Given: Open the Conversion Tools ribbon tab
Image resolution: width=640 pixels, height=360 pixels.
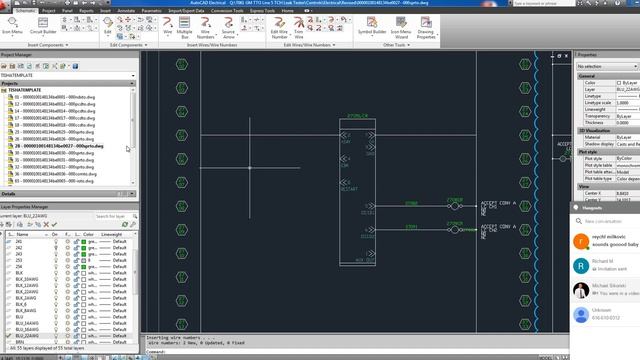Looking at the screenshot, I should tap(227, 11).
